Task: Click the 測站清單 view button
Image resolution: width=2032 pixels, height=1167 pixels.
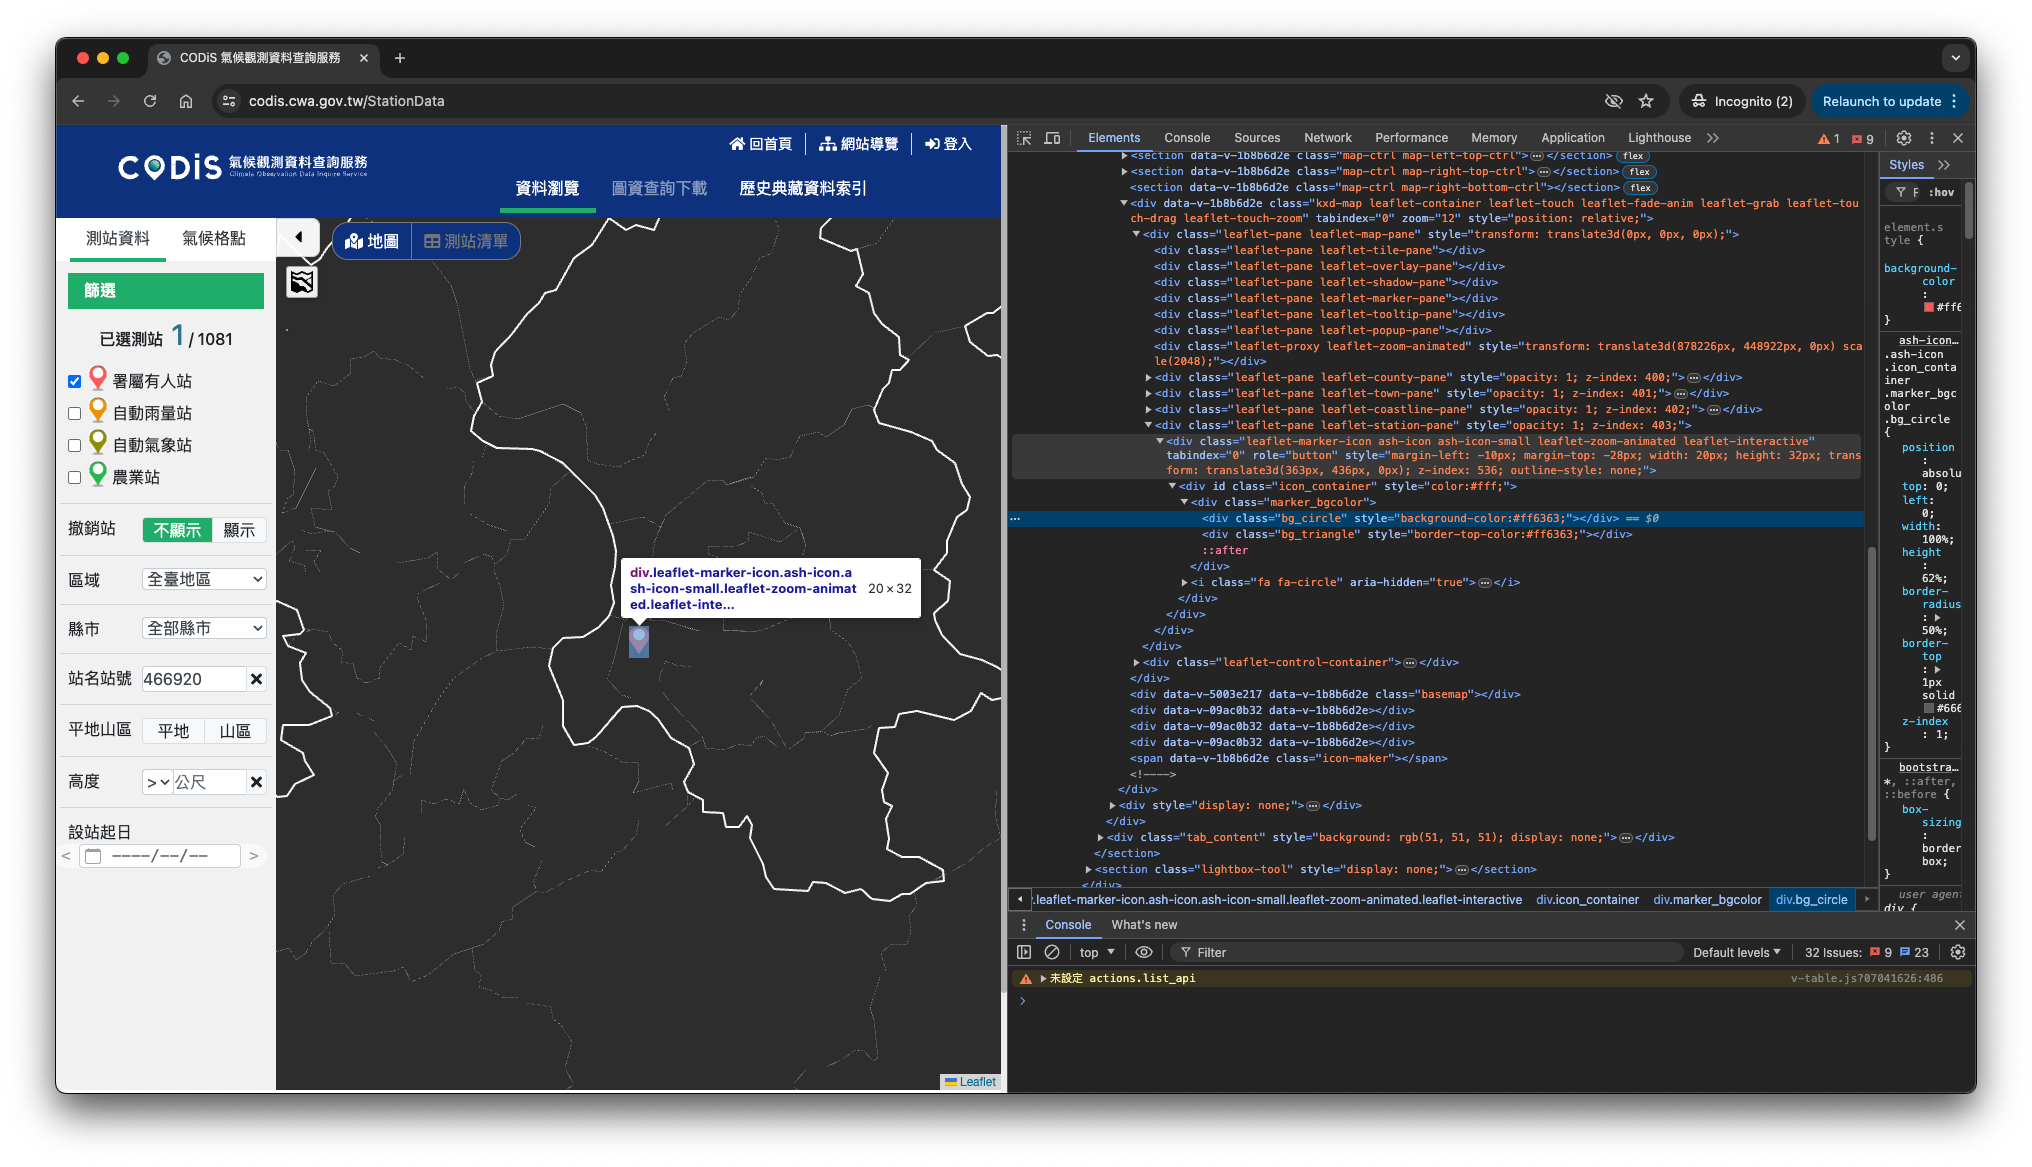Action: click(466, 241)
